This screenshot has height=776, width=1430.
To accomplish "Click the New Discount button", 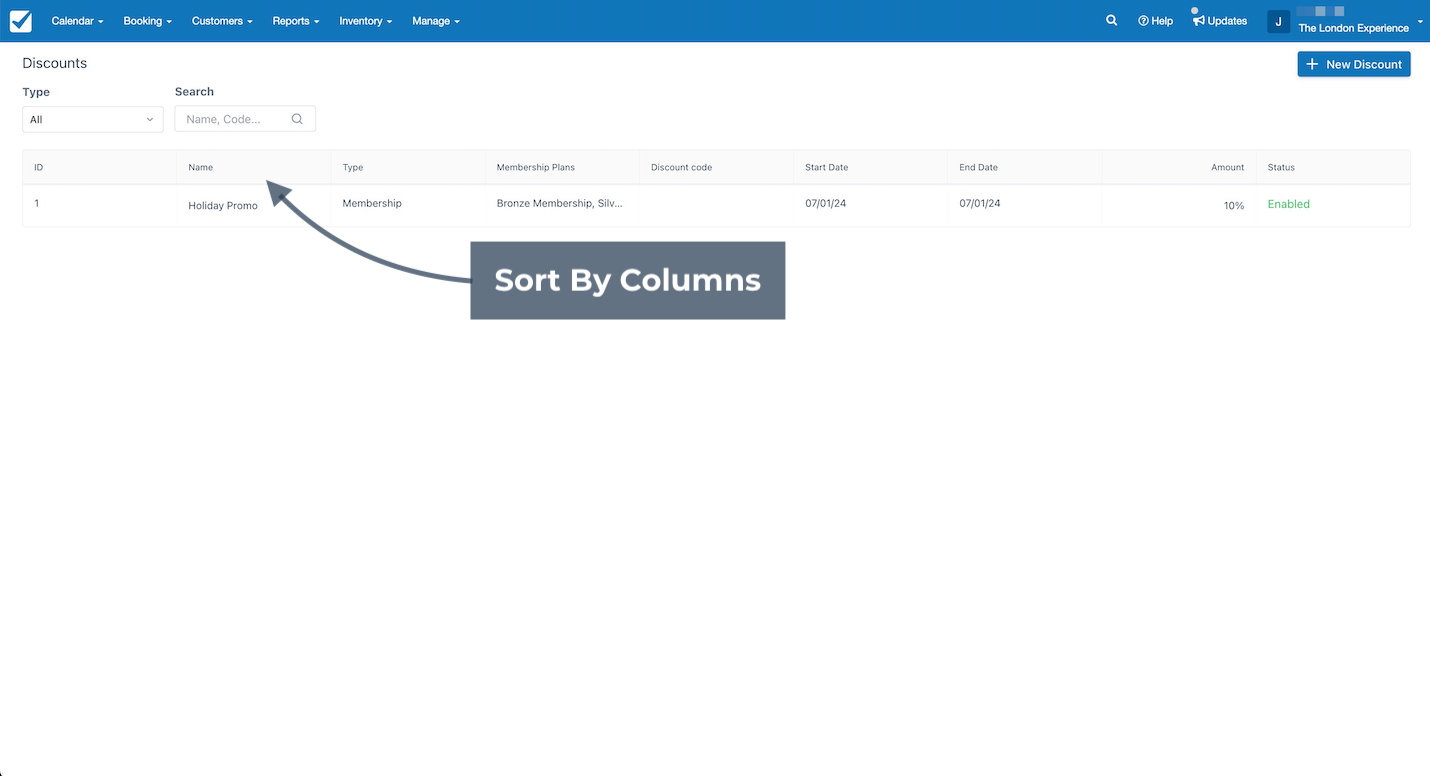I will pos(1354,64).
